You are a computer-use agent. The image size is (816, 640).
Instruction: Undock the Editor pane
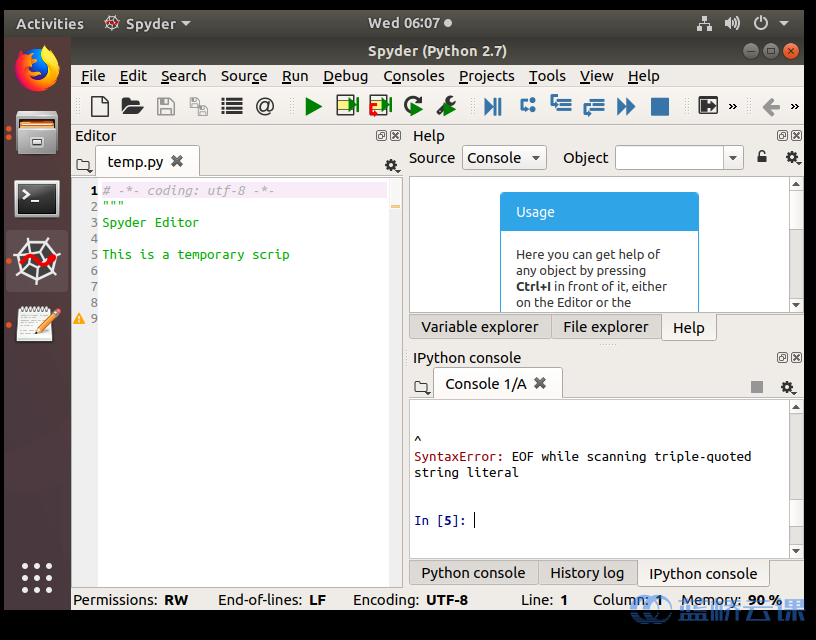click(x=381, y=136)
